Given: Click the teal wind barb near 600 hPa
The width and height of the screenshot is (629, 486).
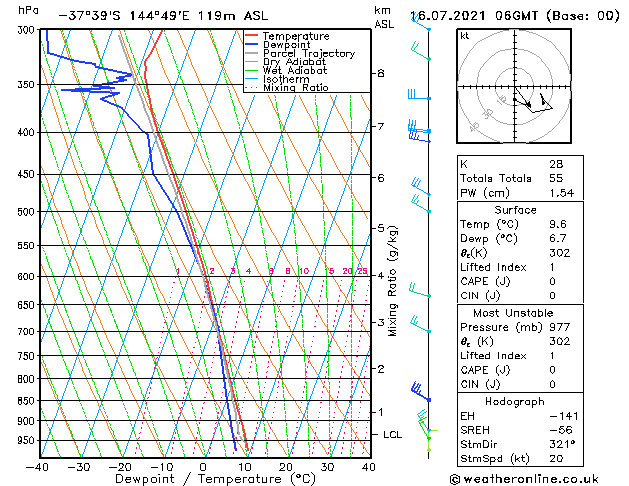Looking at the screenshot, I should pos(420,290).
